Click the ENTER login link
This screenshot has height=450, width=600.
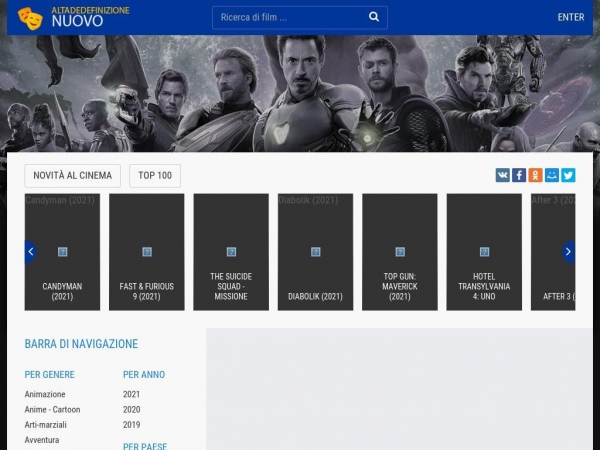coord(571,17)
